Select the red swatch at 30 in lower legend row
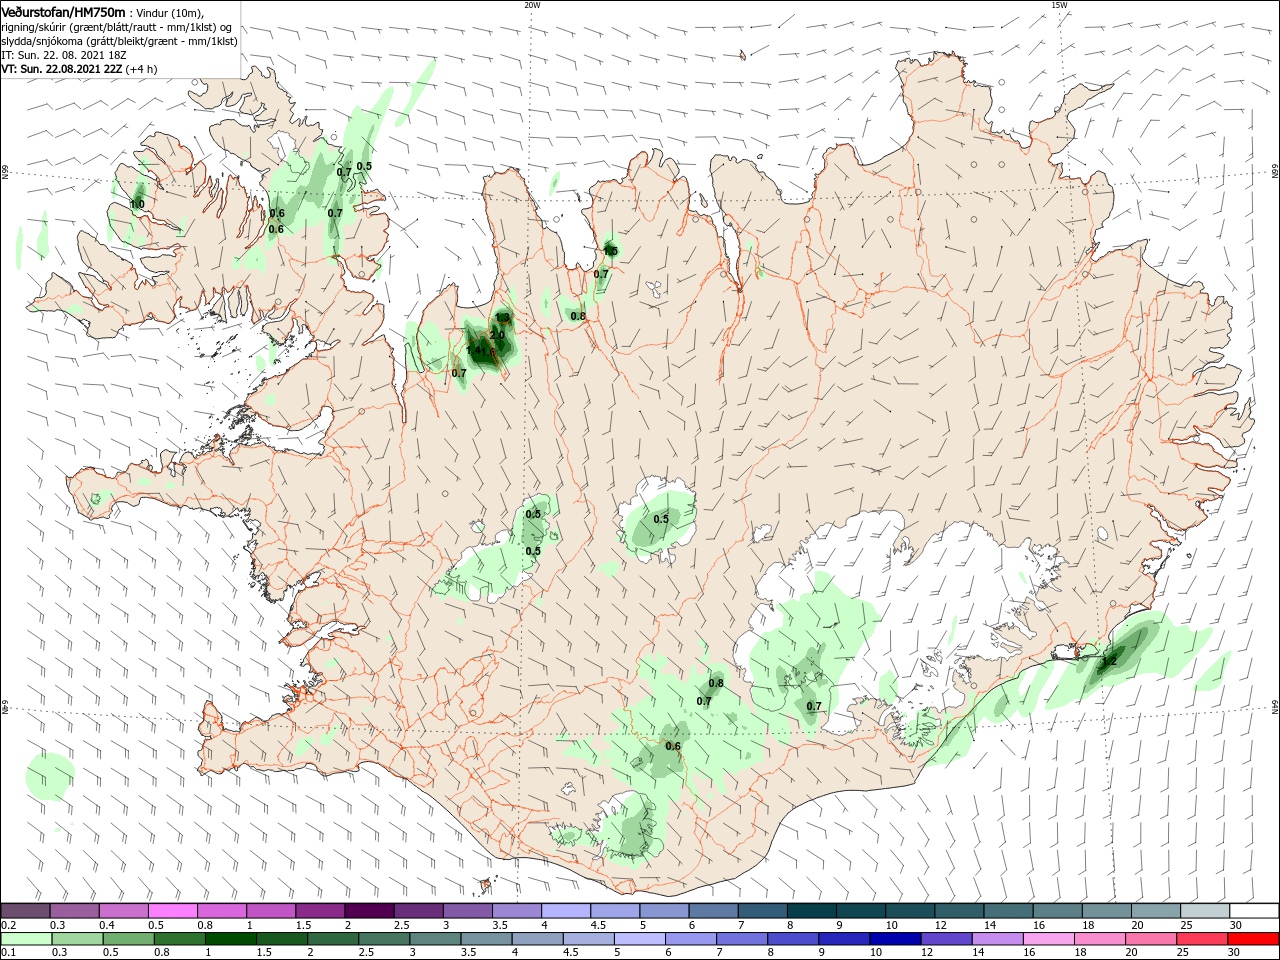 click(x=1254, y=939)
